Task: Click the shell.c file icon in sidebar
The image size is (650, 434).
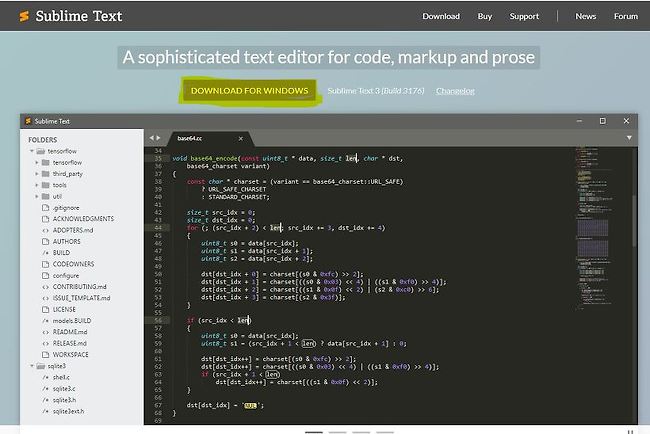Action: tap(46, 377)
